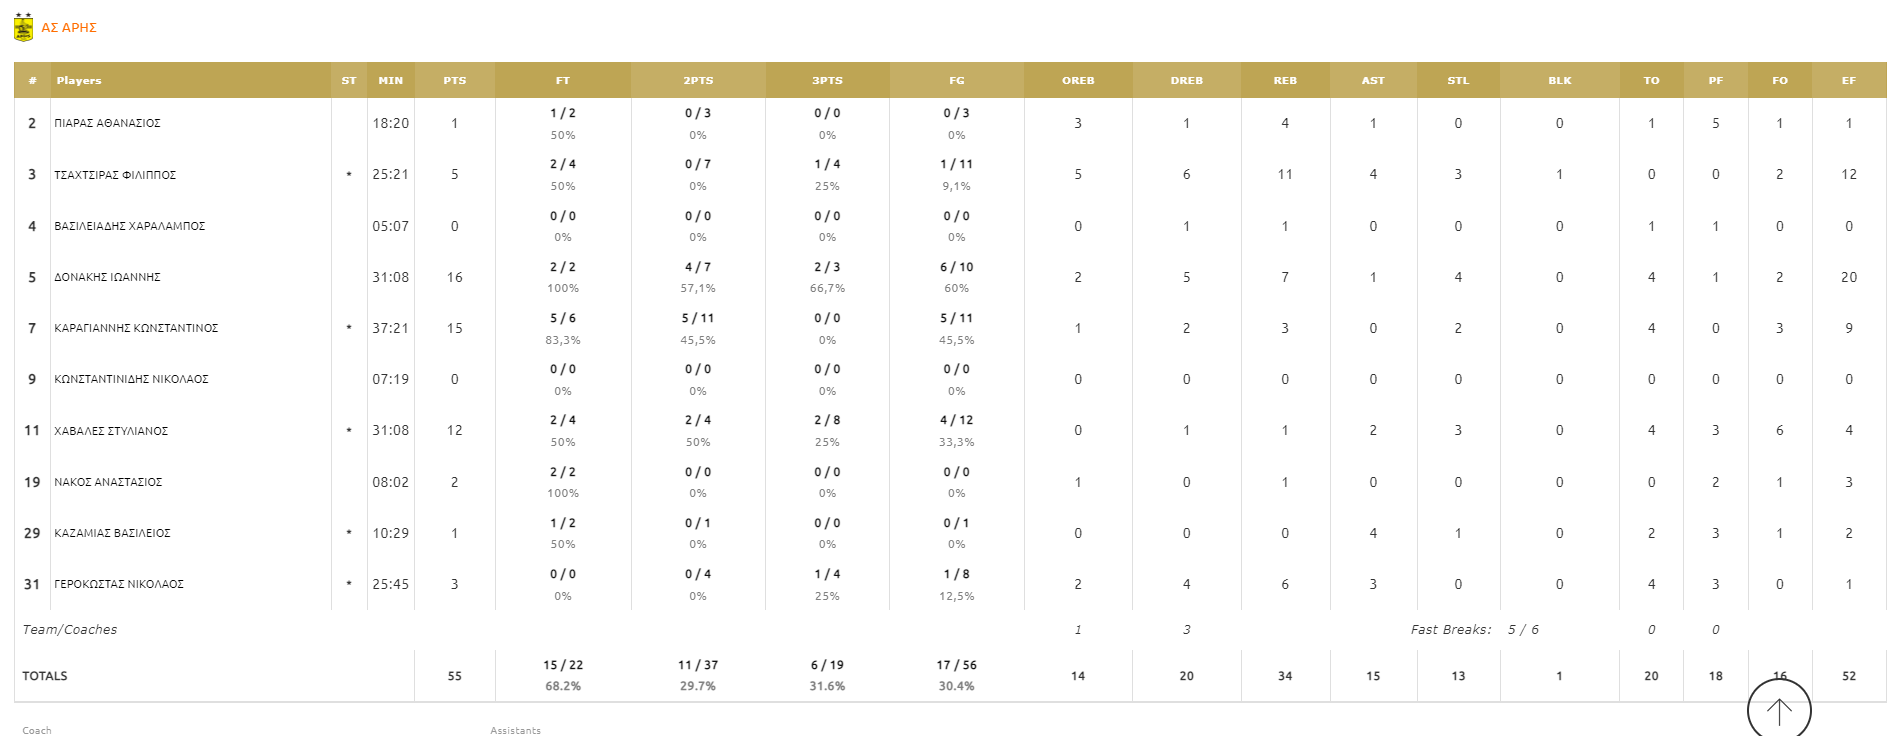Open player ΠΙΑΡΑΣ ΑΘΑΝΑΣΙΟΣ

[107, 124]
